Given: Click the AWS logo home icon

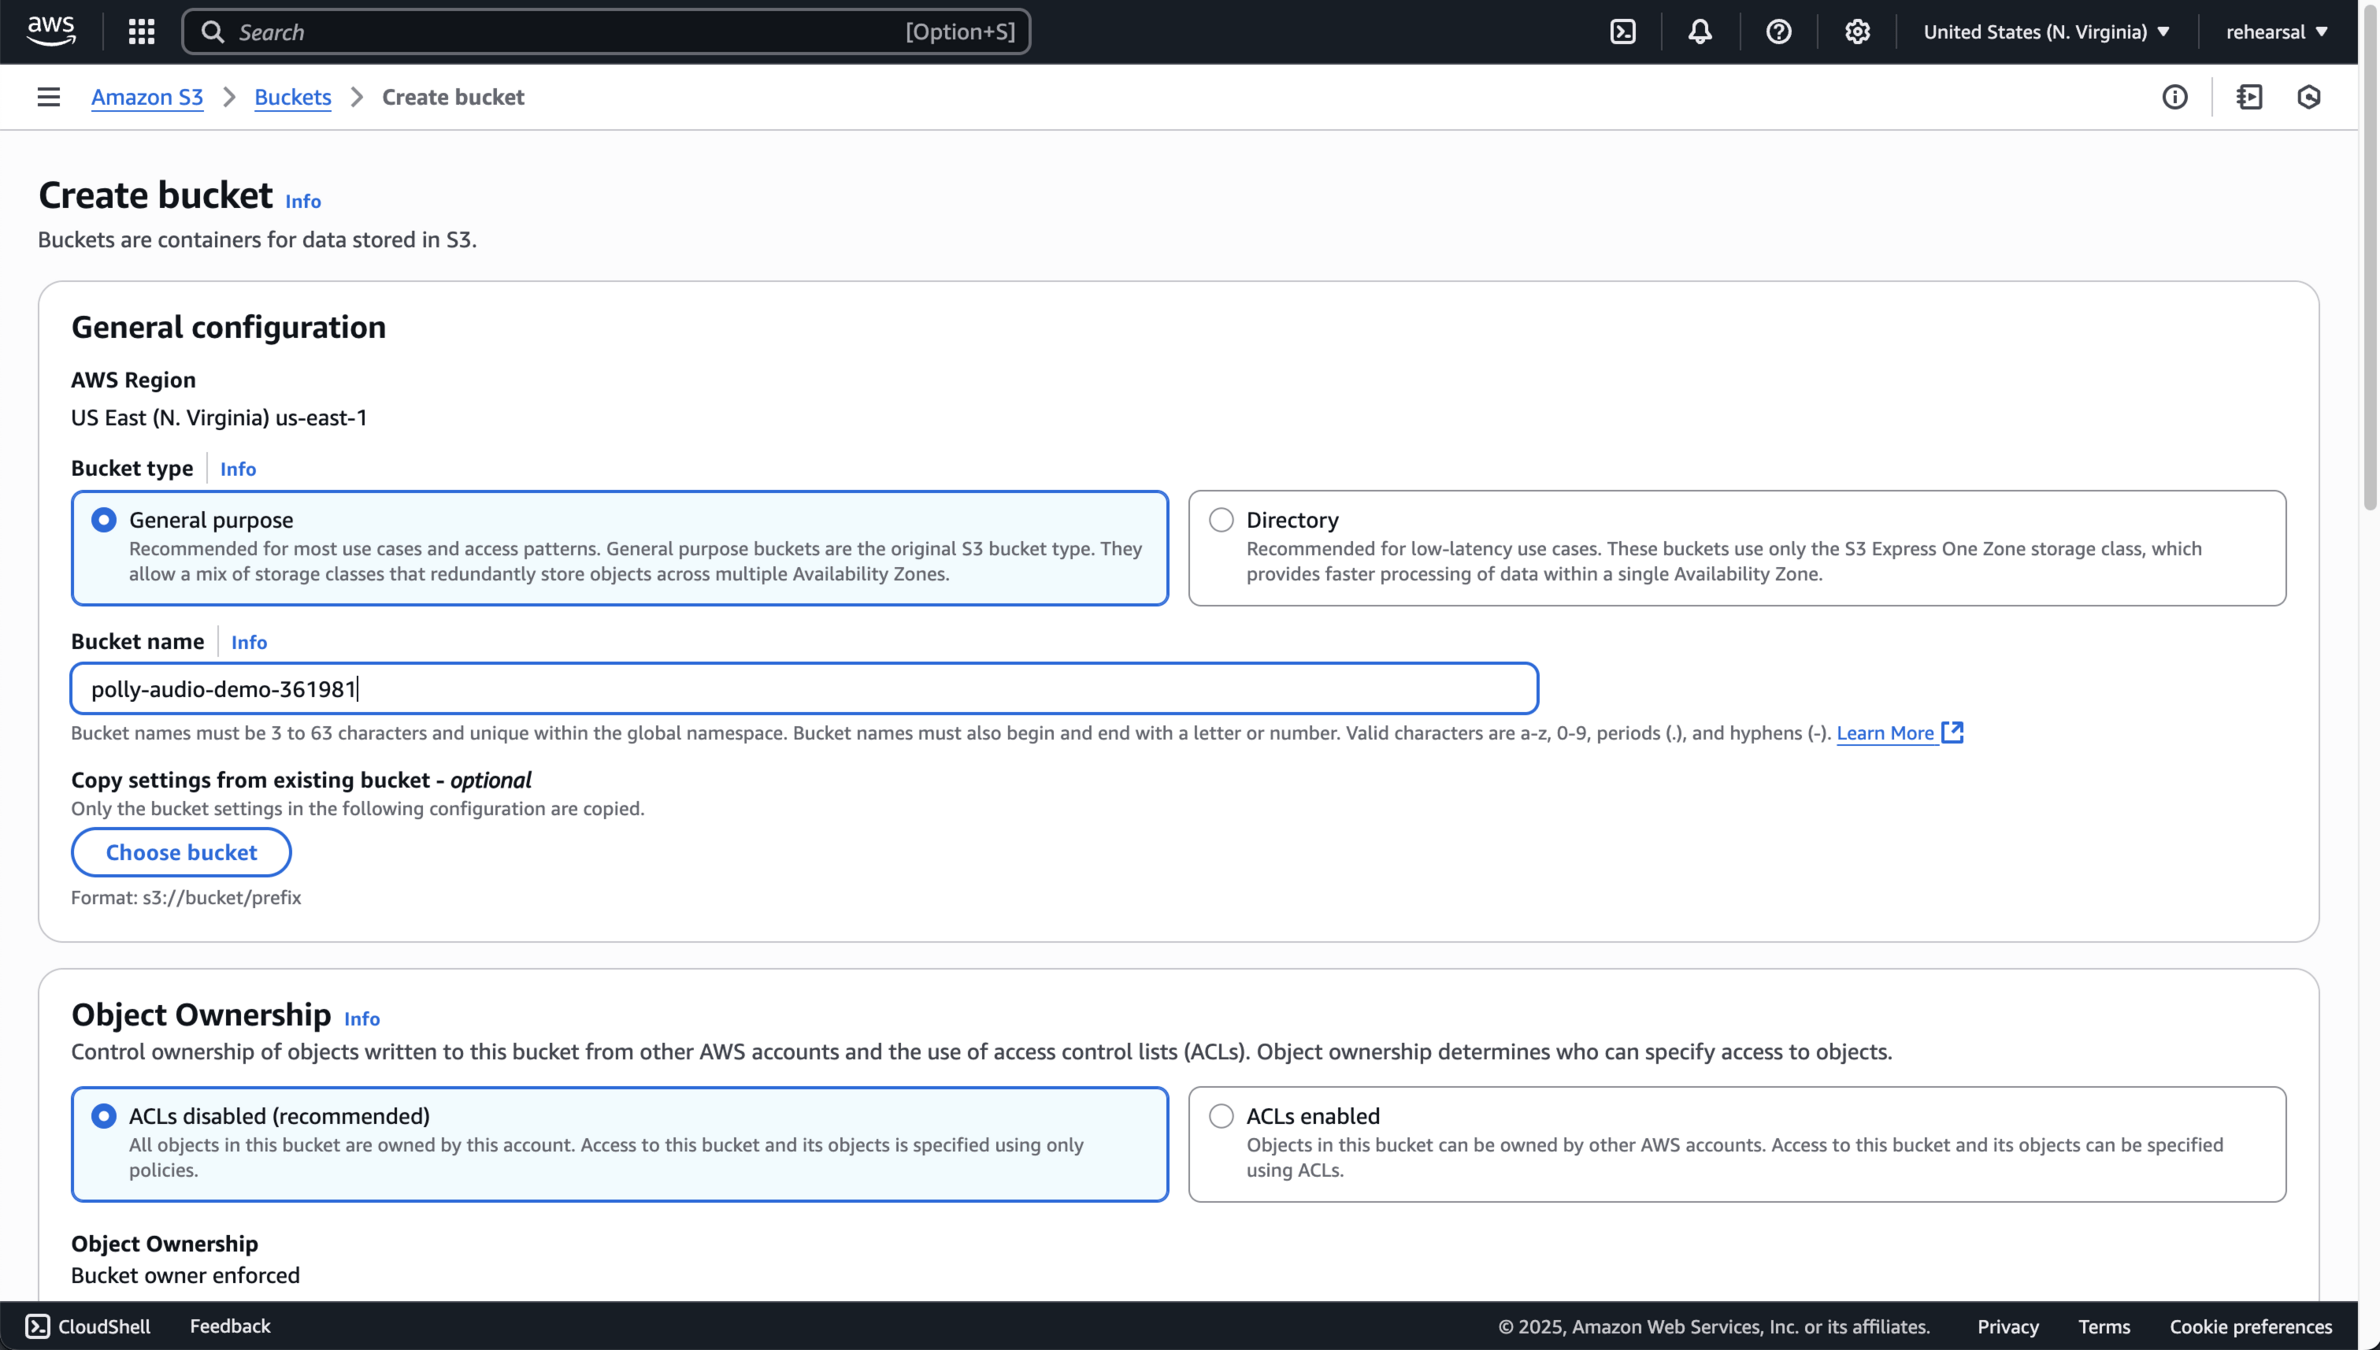Looking at the screenshot, I should click(x=50, y=31).
